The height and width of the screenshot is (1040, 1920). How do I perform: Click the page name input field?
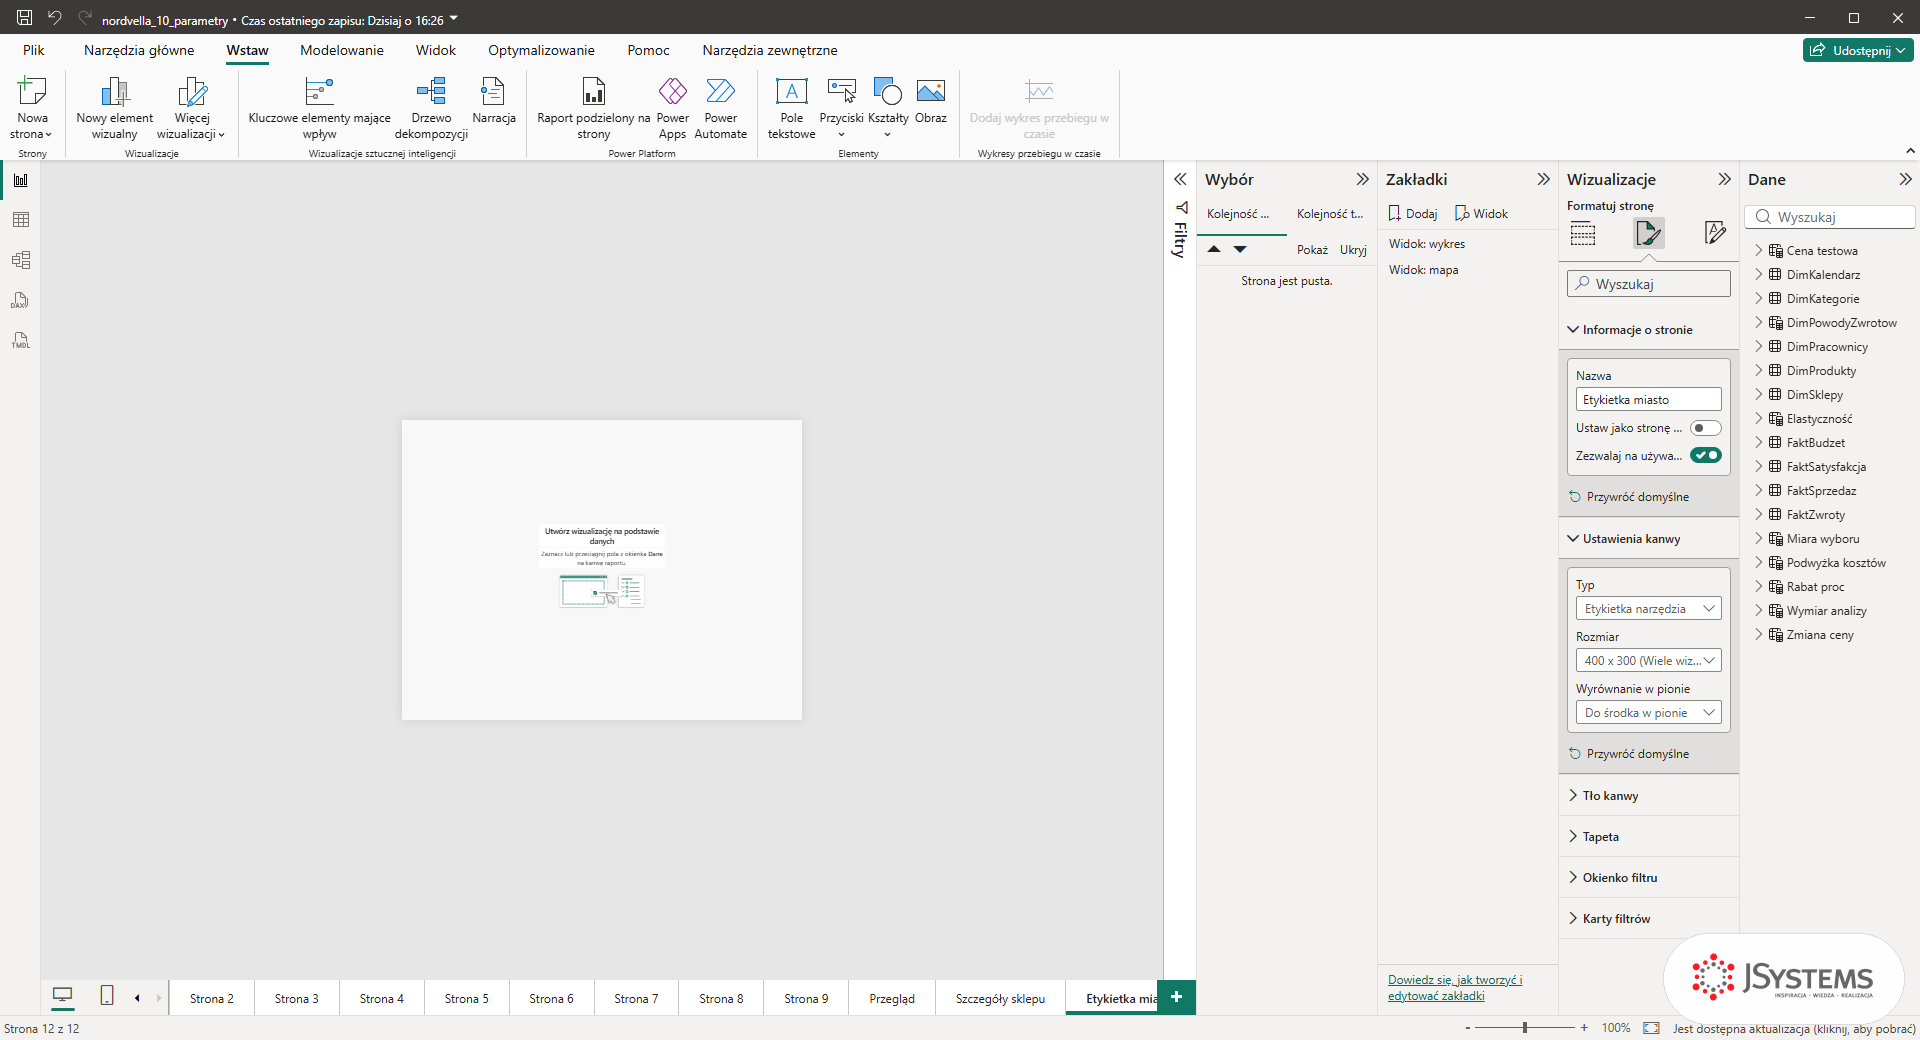coord(1648,400)
